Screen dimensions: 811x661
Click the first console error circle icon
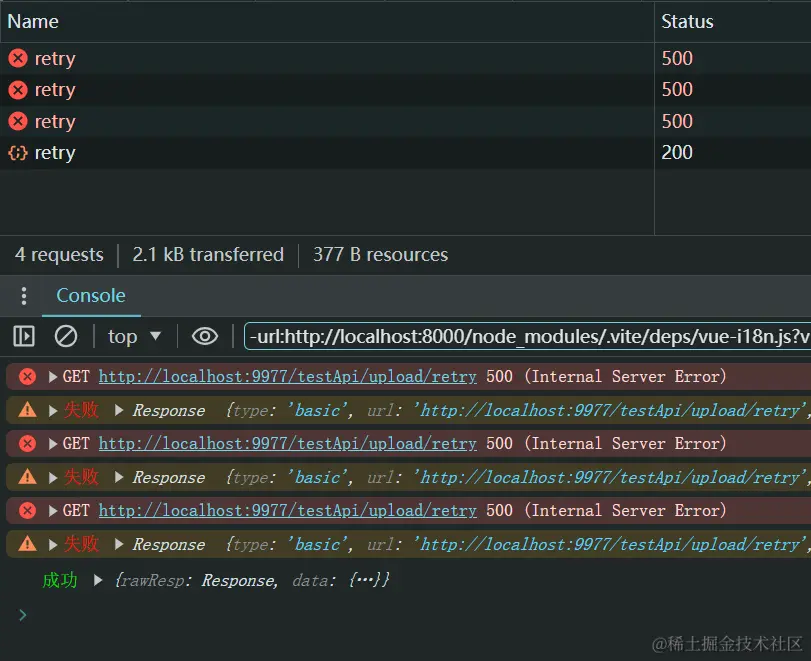[27, 377]
